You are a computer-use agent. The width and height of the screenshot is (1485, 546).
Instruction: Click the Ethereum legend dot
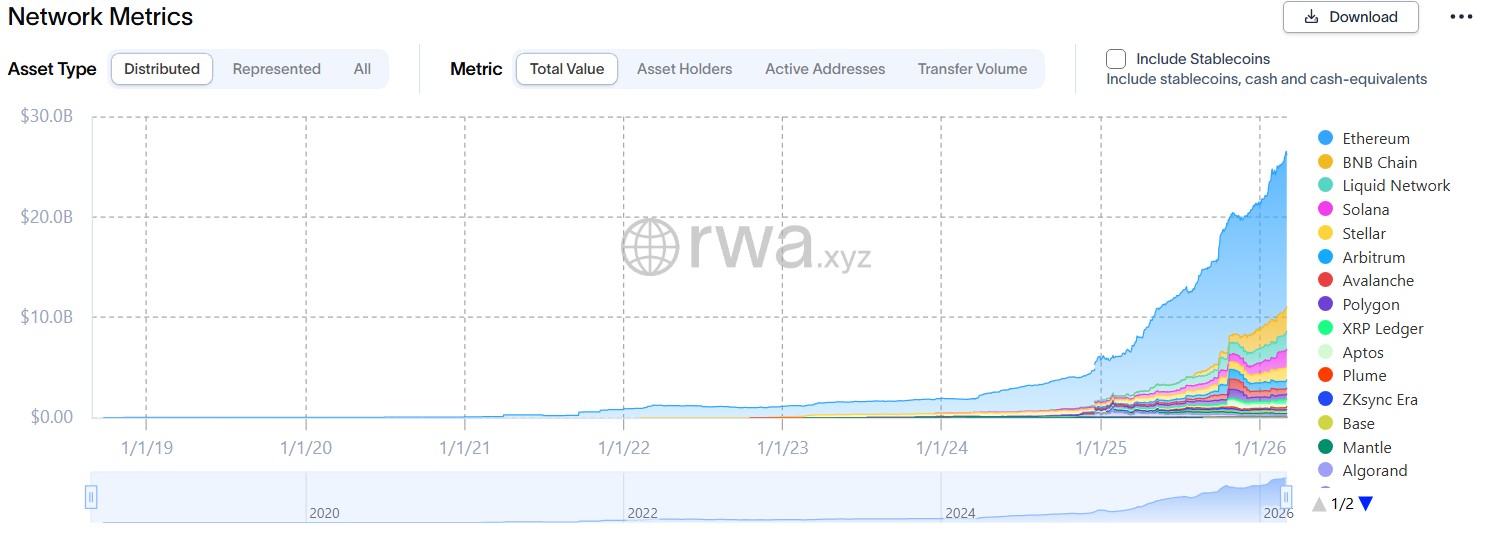point(1325,138)
